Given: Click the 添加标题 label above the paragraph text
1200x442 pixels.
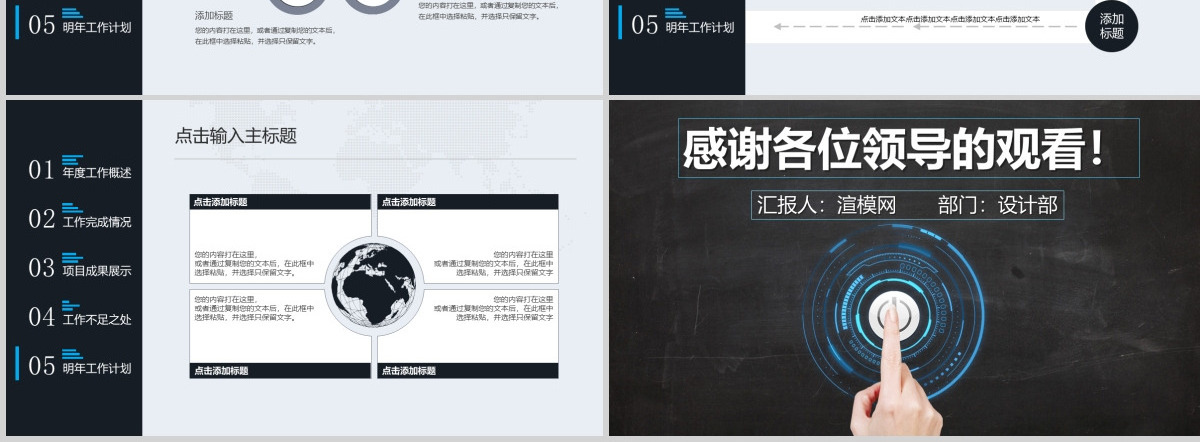Looking at the screenshot, I should 214,16.
